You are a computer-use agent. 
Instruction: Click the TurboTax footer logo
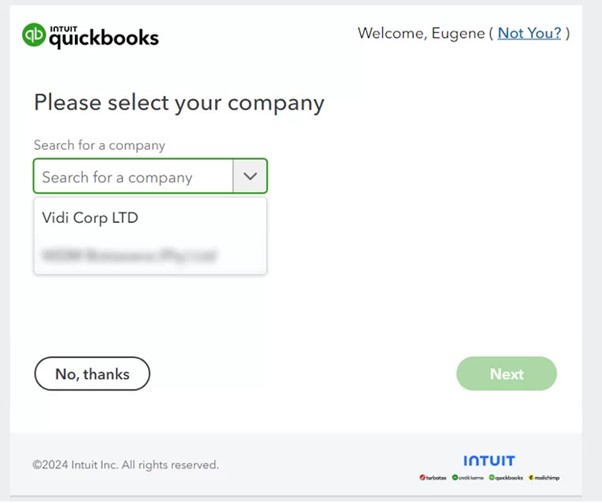pyautogui.click(x=434, y=478)
